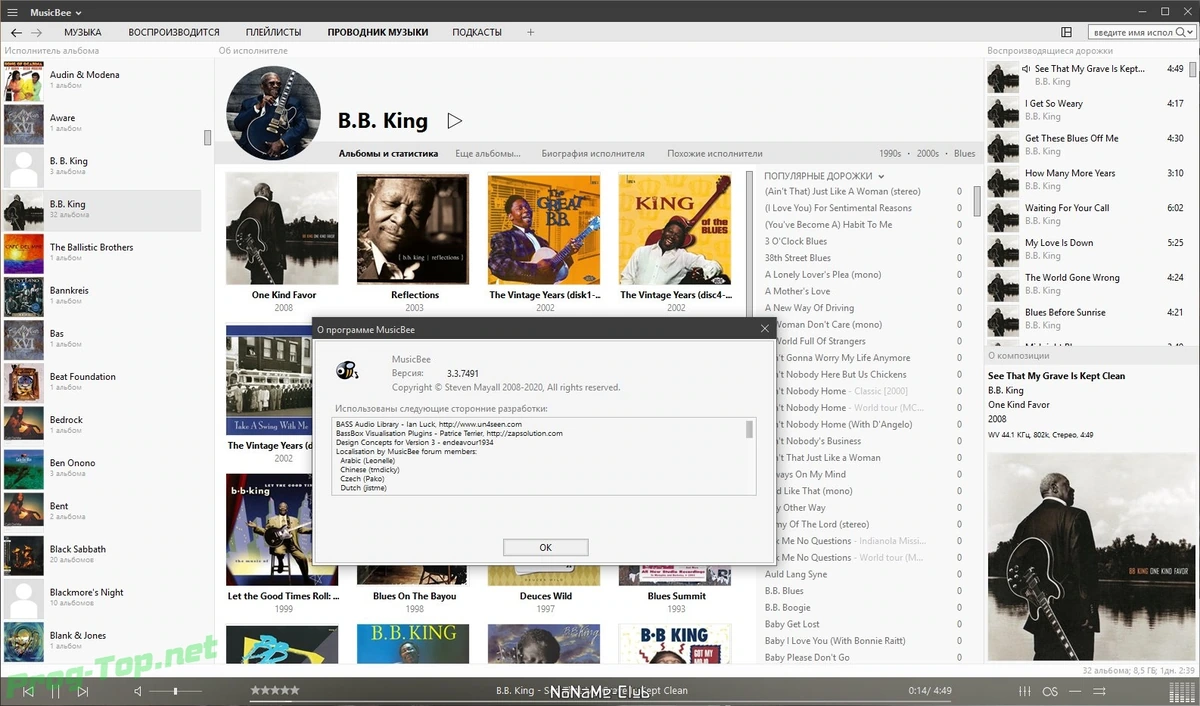Switch to the МУЗЫКА tab
Viewport: 1200px width, 706px height.
pos(83,32)
